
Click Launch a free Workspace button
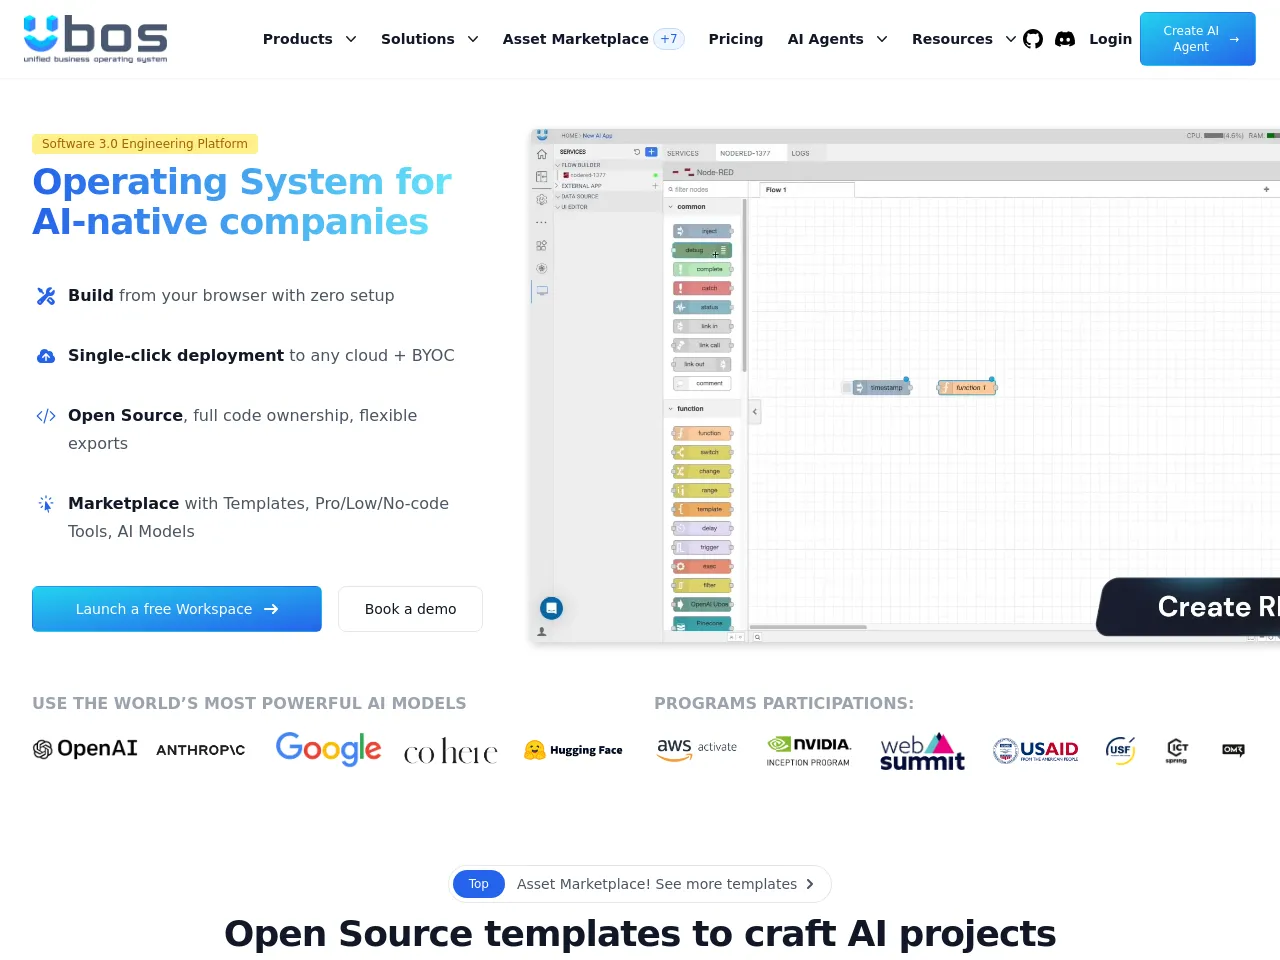coord(177,609)
